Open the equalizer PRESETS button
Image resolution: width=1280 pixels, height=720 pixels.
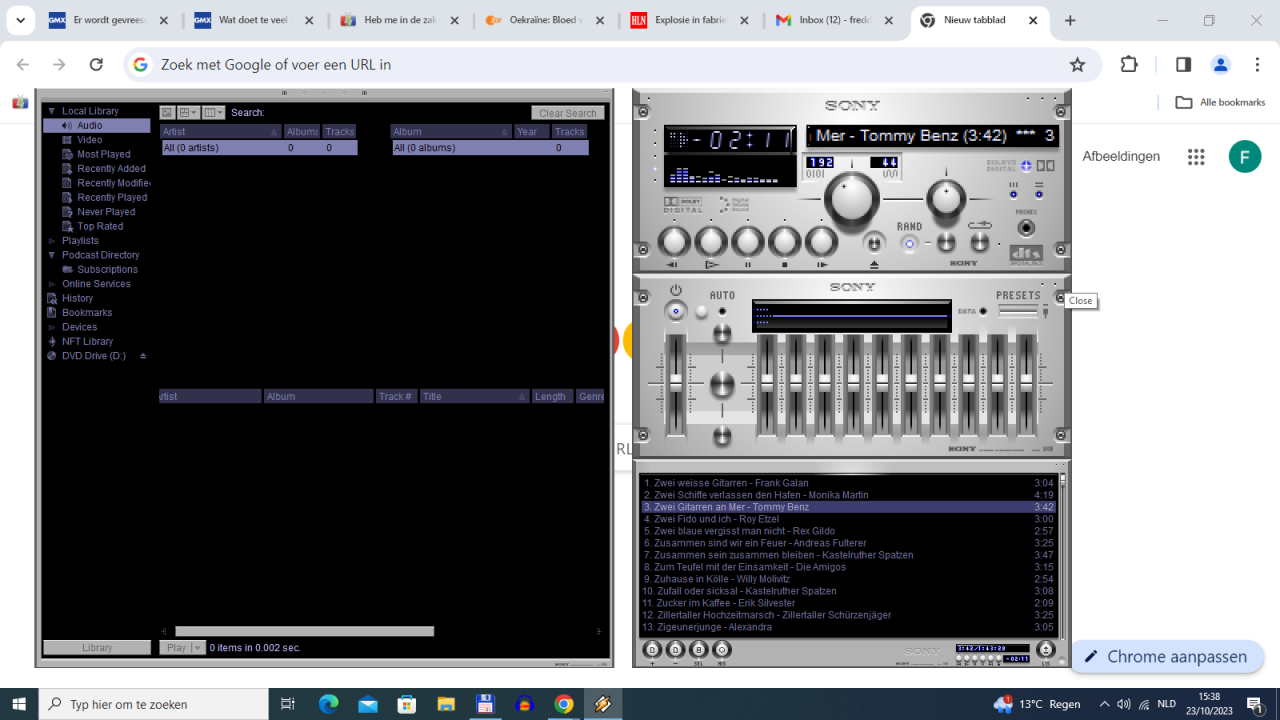click(x=1018, y=310)
